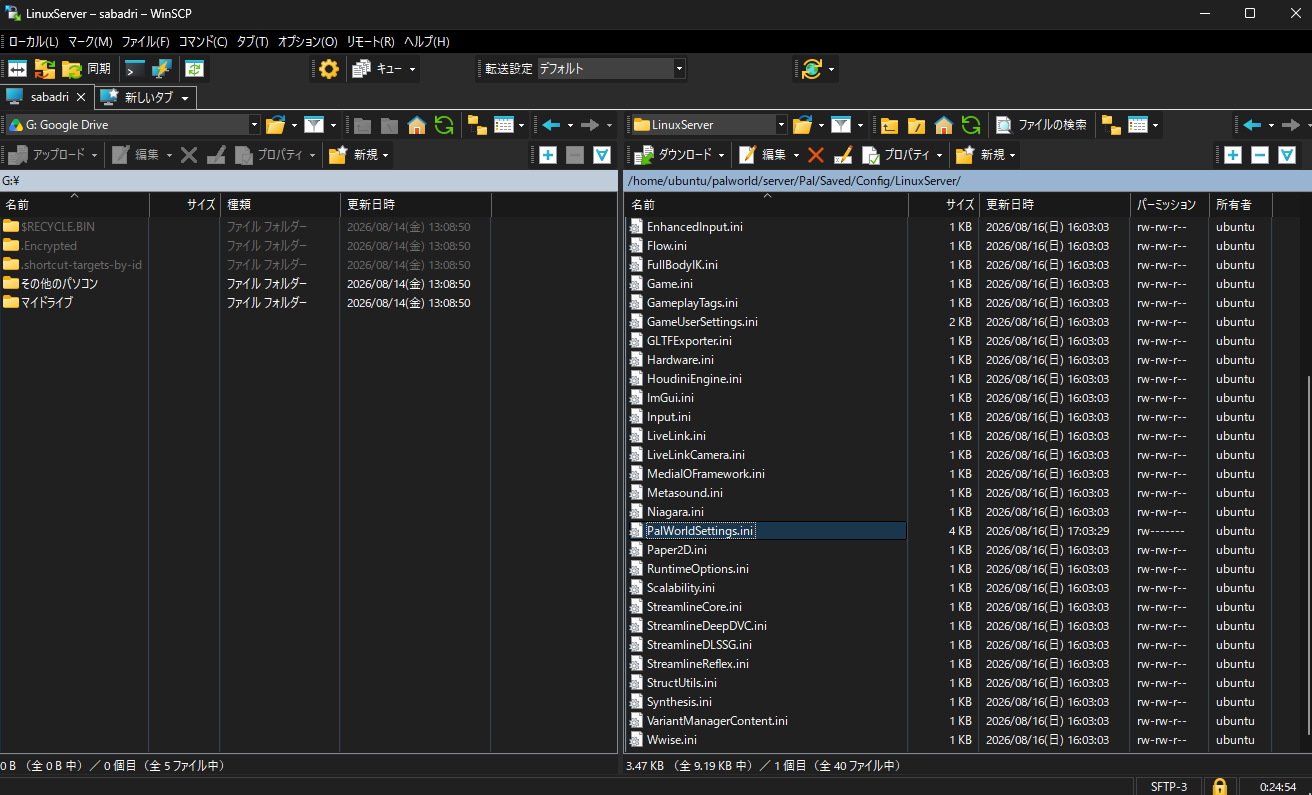The image size is (1312, 795).
Task: Open the 新しいタブ tab
Action: pos(138,97)
